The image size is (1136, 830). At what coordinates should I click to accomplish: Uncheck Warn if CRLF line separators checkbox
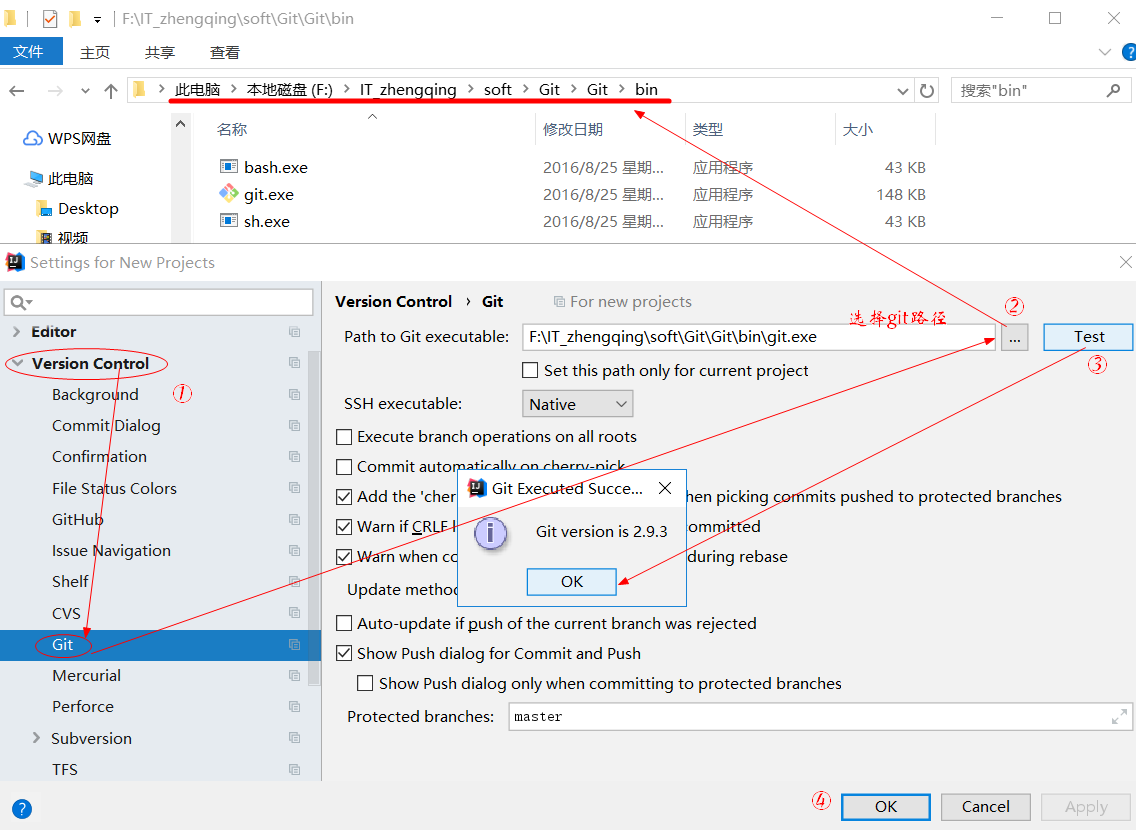[x=344, y=527]
